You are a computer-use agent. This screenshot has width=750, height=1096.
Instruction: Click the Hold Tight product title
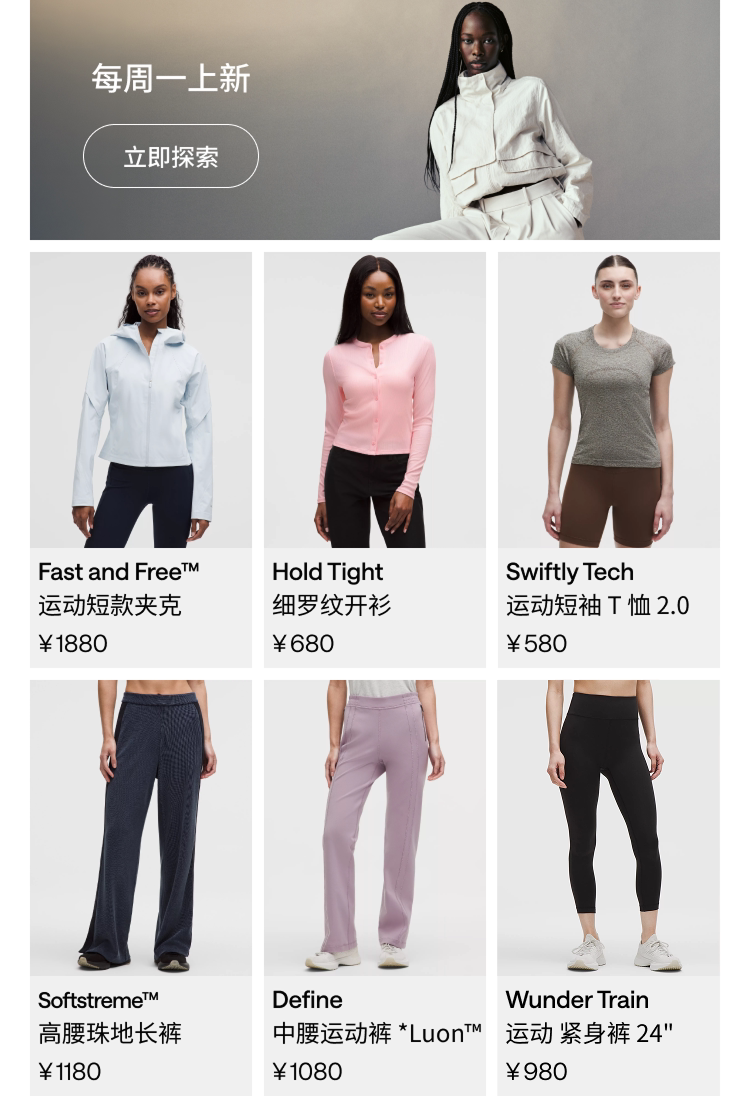(327, 572)
